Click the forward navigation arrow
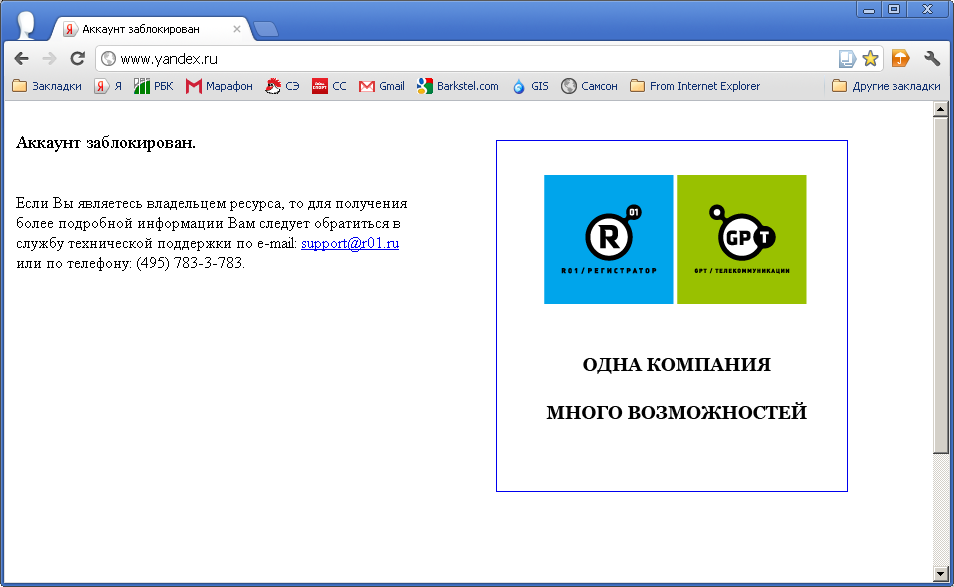Viewport: 954px width, 587px height. (49, 58)
